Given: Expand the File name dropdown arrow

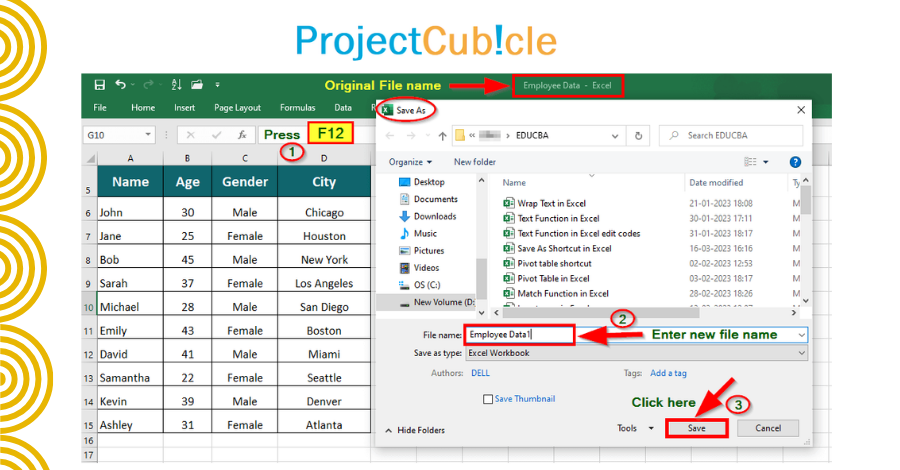Looking at the screenshot, I should [x=801, y=335].
